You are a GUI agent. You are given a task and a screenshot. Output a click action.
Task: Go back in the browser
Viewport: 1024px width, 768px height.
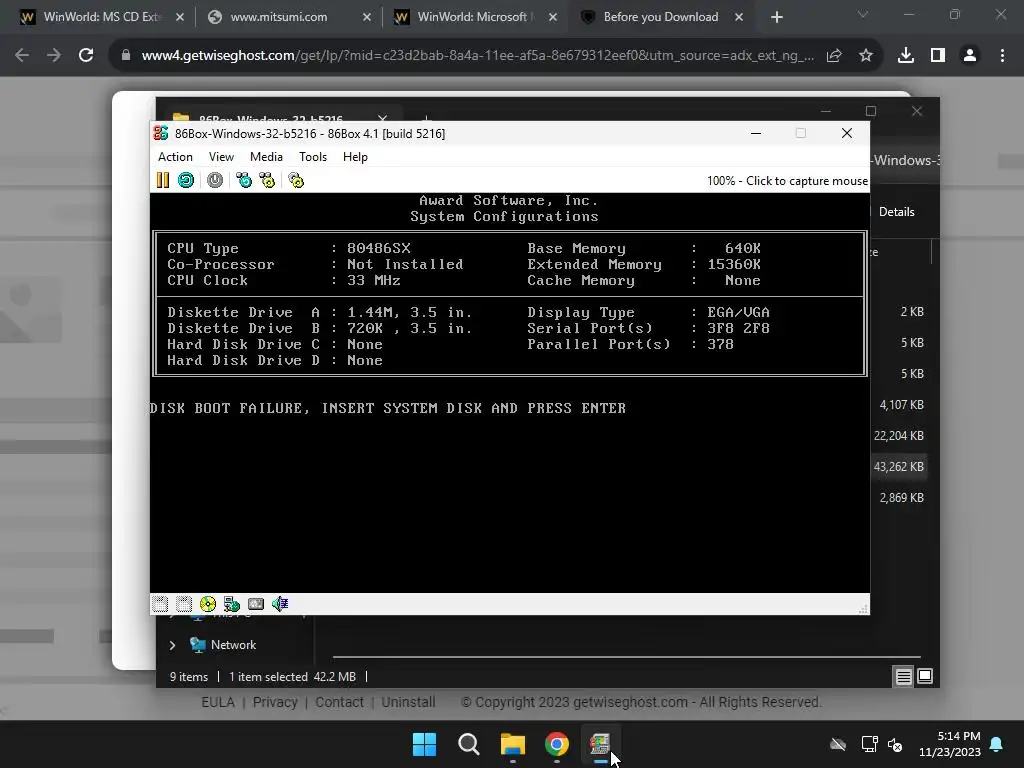coord(22,56)
